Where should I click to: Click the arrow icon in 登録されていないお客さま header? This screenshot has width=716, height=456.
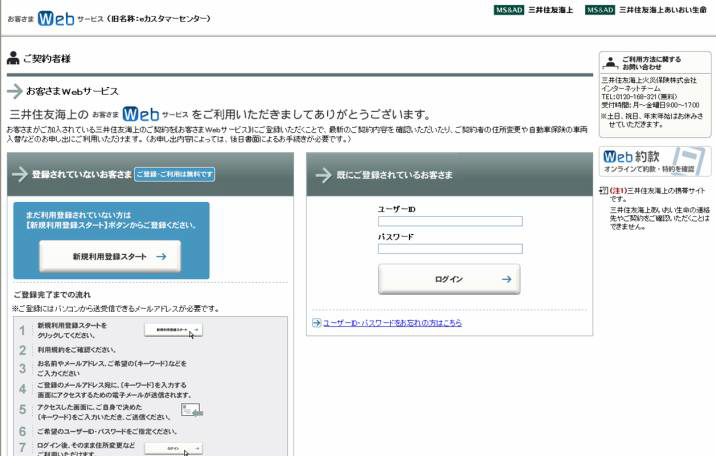[19, 174]
